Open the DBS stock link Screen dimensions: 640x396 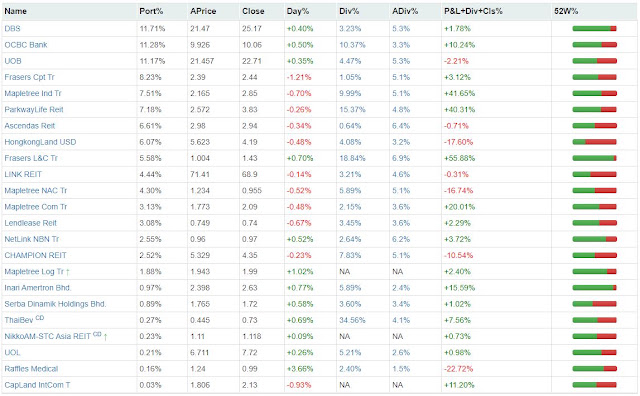12,29
